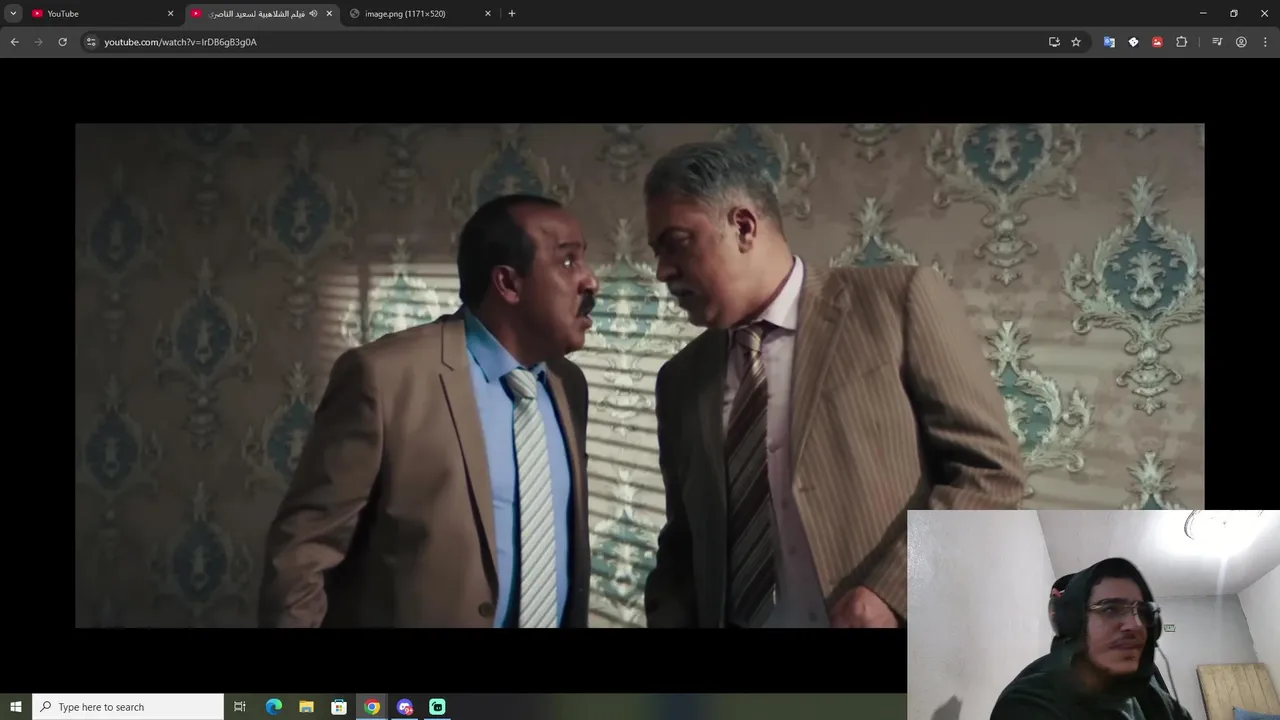Open the Windows Start menu
The width and height of the screenshot is (1280, 720).
tap(16, 707)
